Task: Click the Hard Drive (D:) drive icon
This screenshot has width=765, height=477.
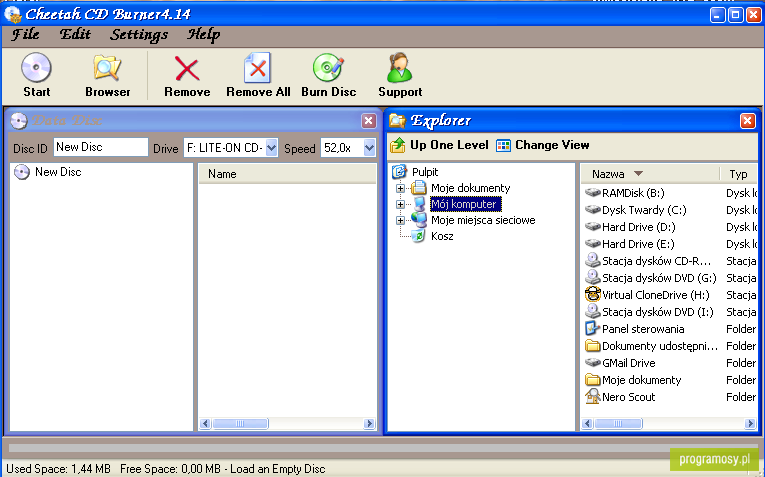Action: pyautogui.click(x=592, y=227)
